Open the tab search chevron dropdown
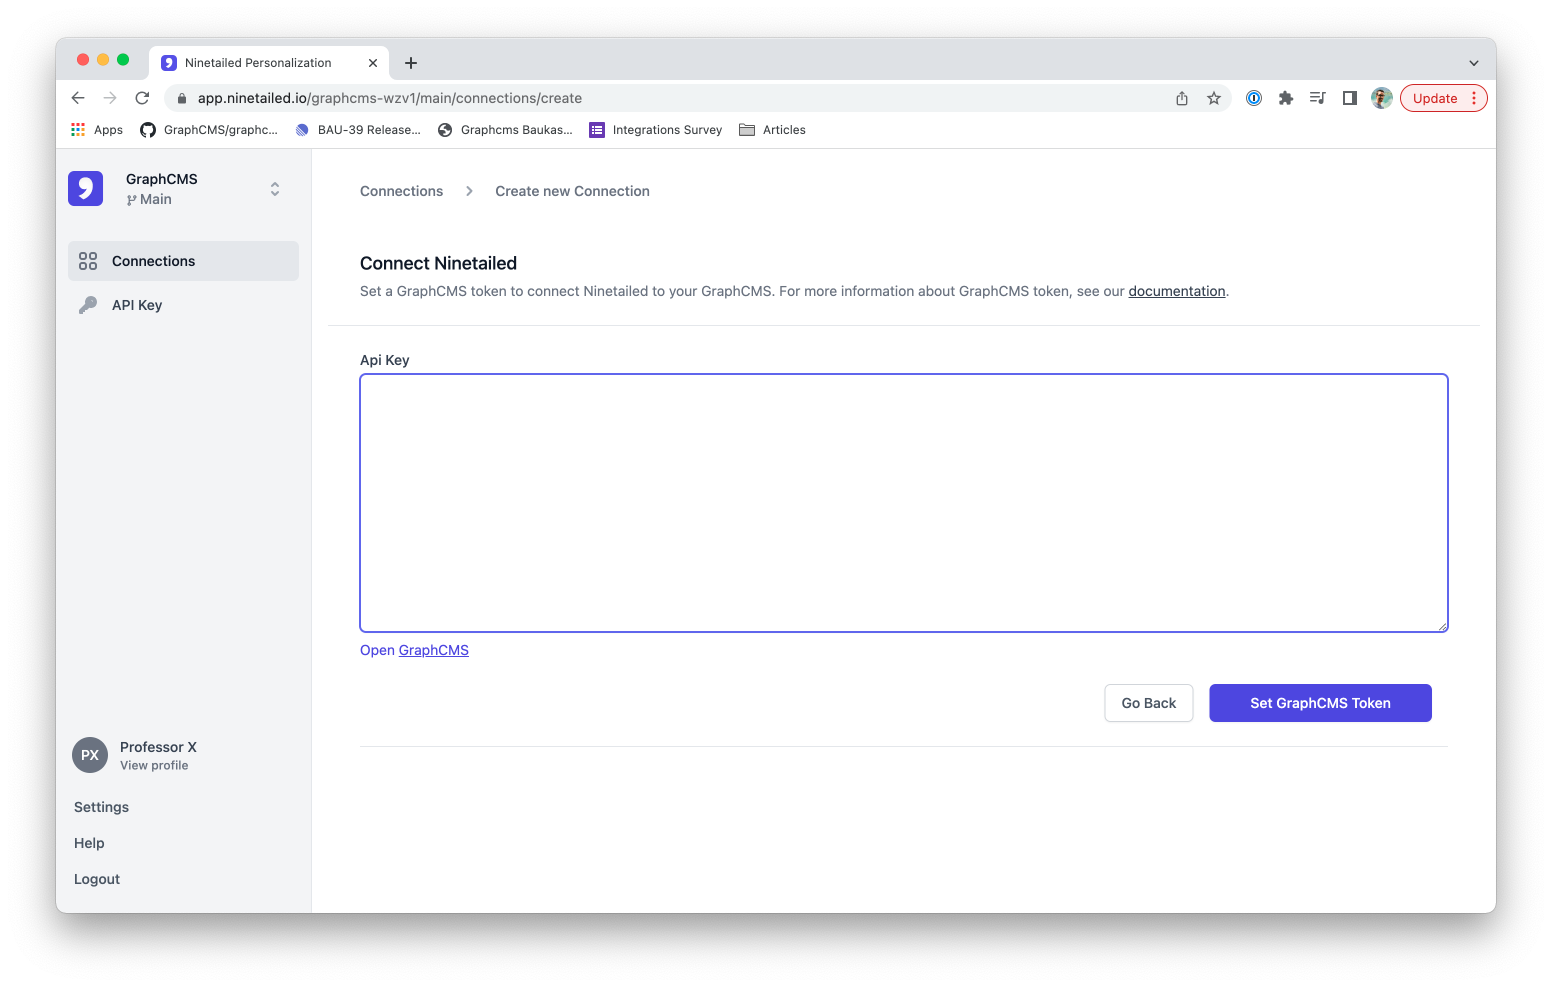 pyautogui.click(x=1473, y=63)
